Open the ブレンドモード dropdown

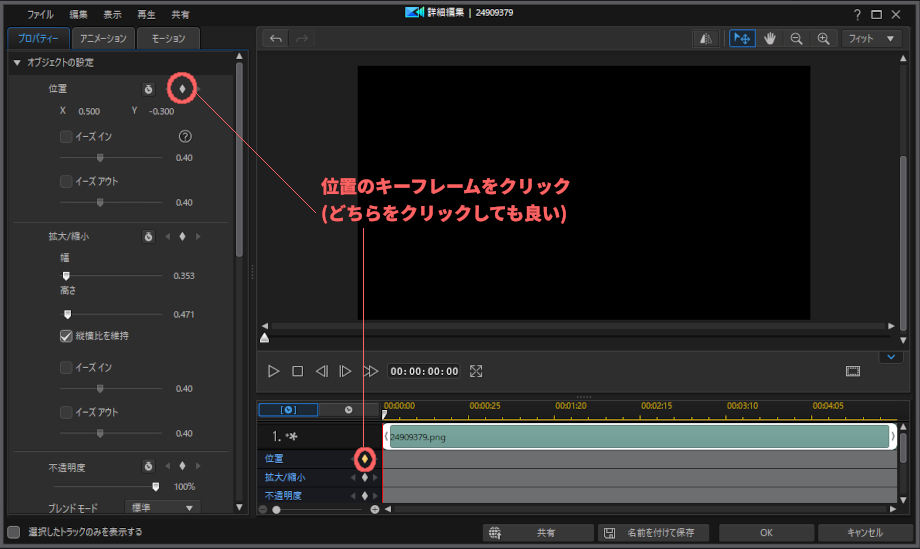161,508
